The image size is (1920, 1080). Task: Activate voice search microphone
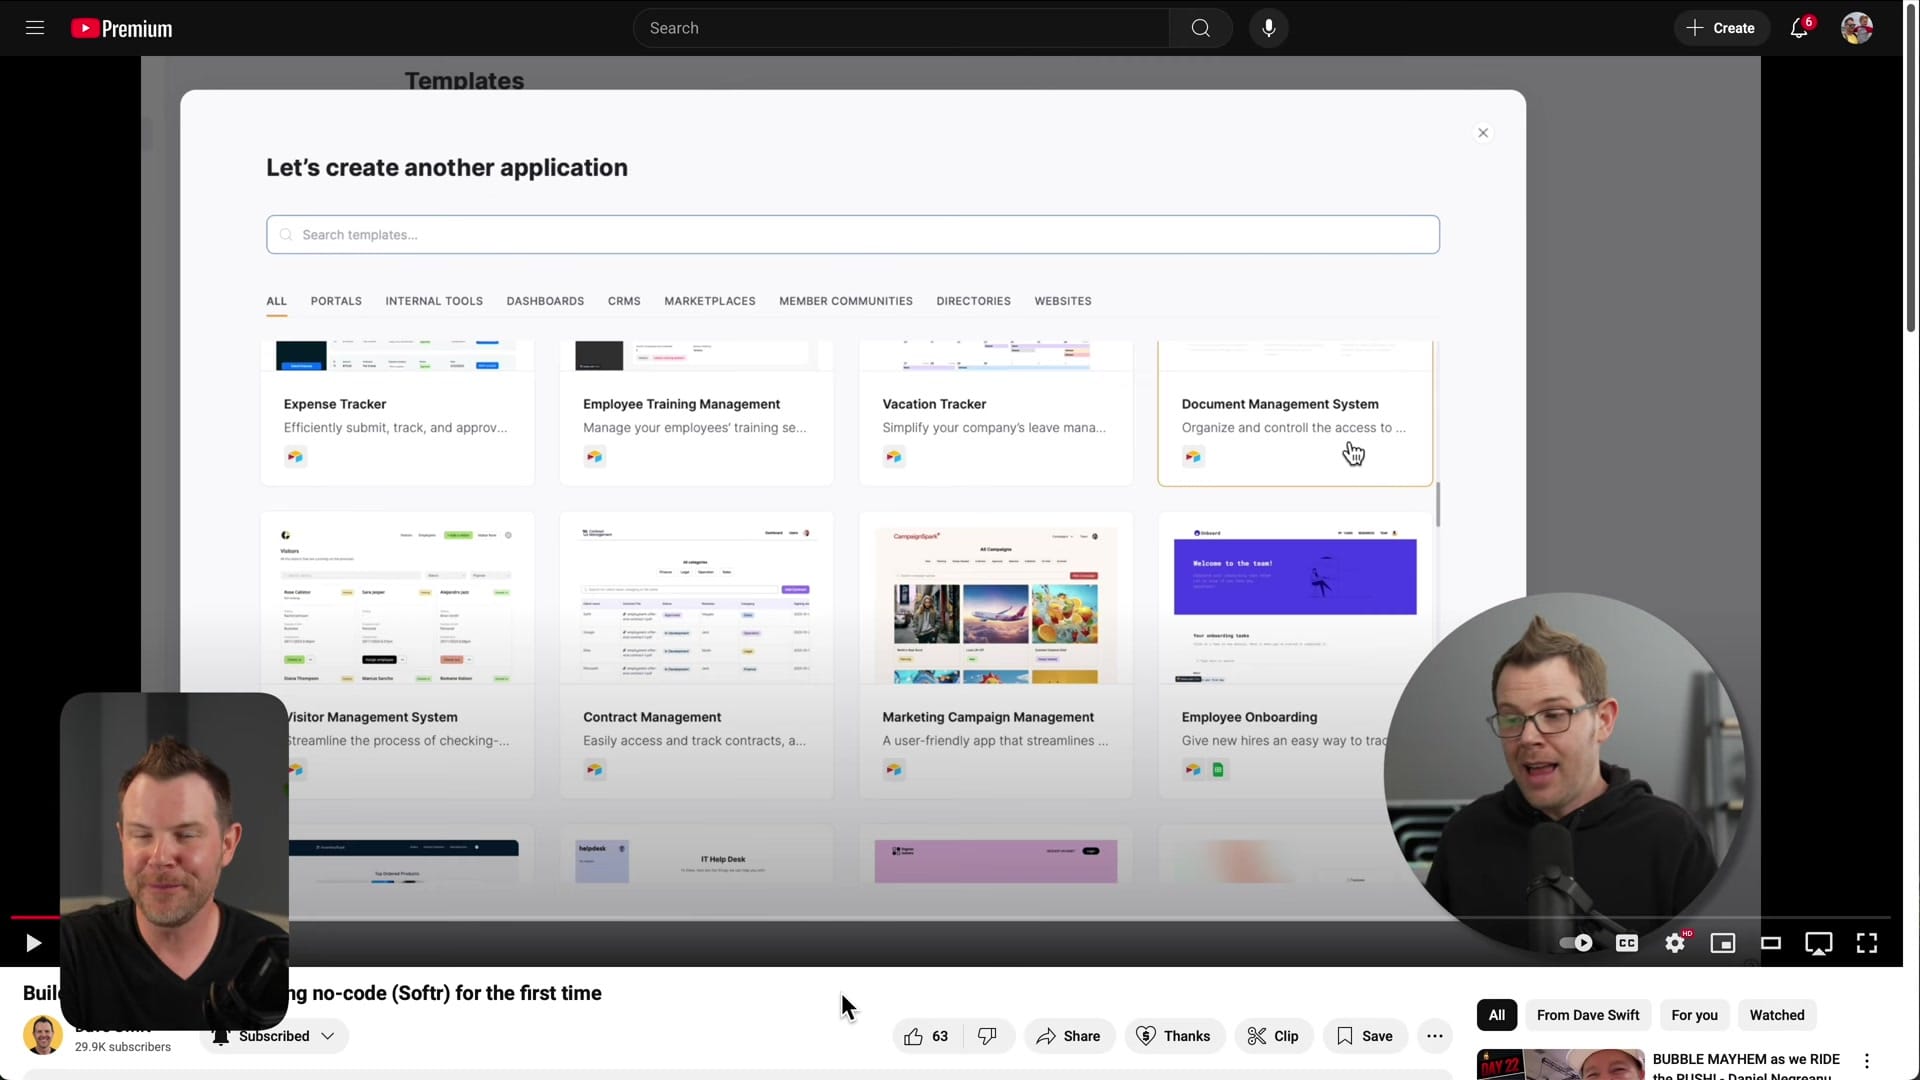(x=1268, y=28)
